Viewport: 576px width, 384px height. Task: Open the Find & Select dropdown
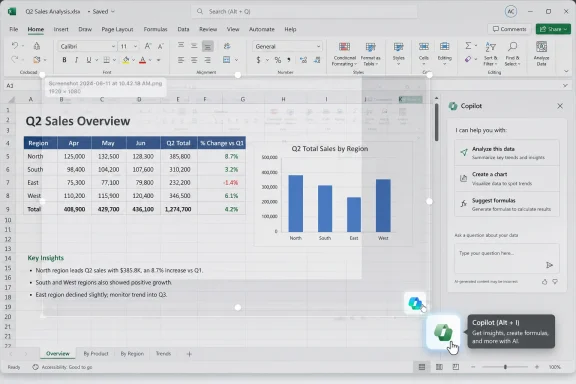(512, 54)
